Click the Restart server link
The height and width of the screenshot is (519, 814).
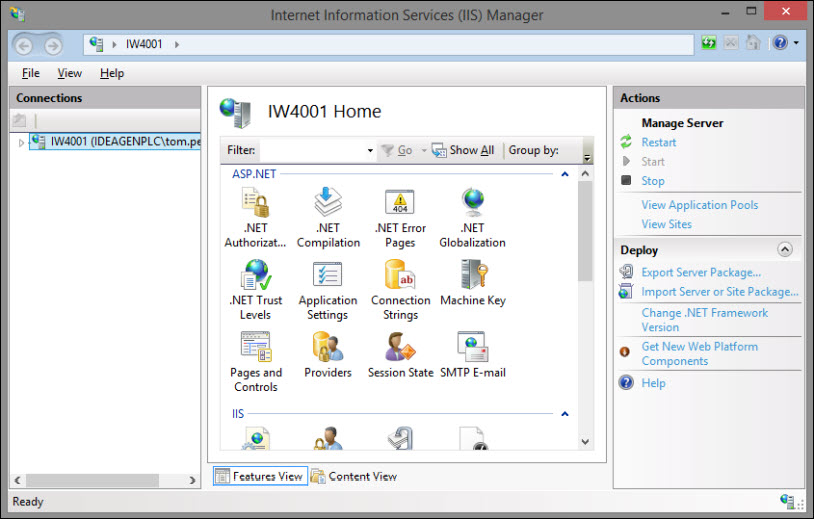[658, 142]
